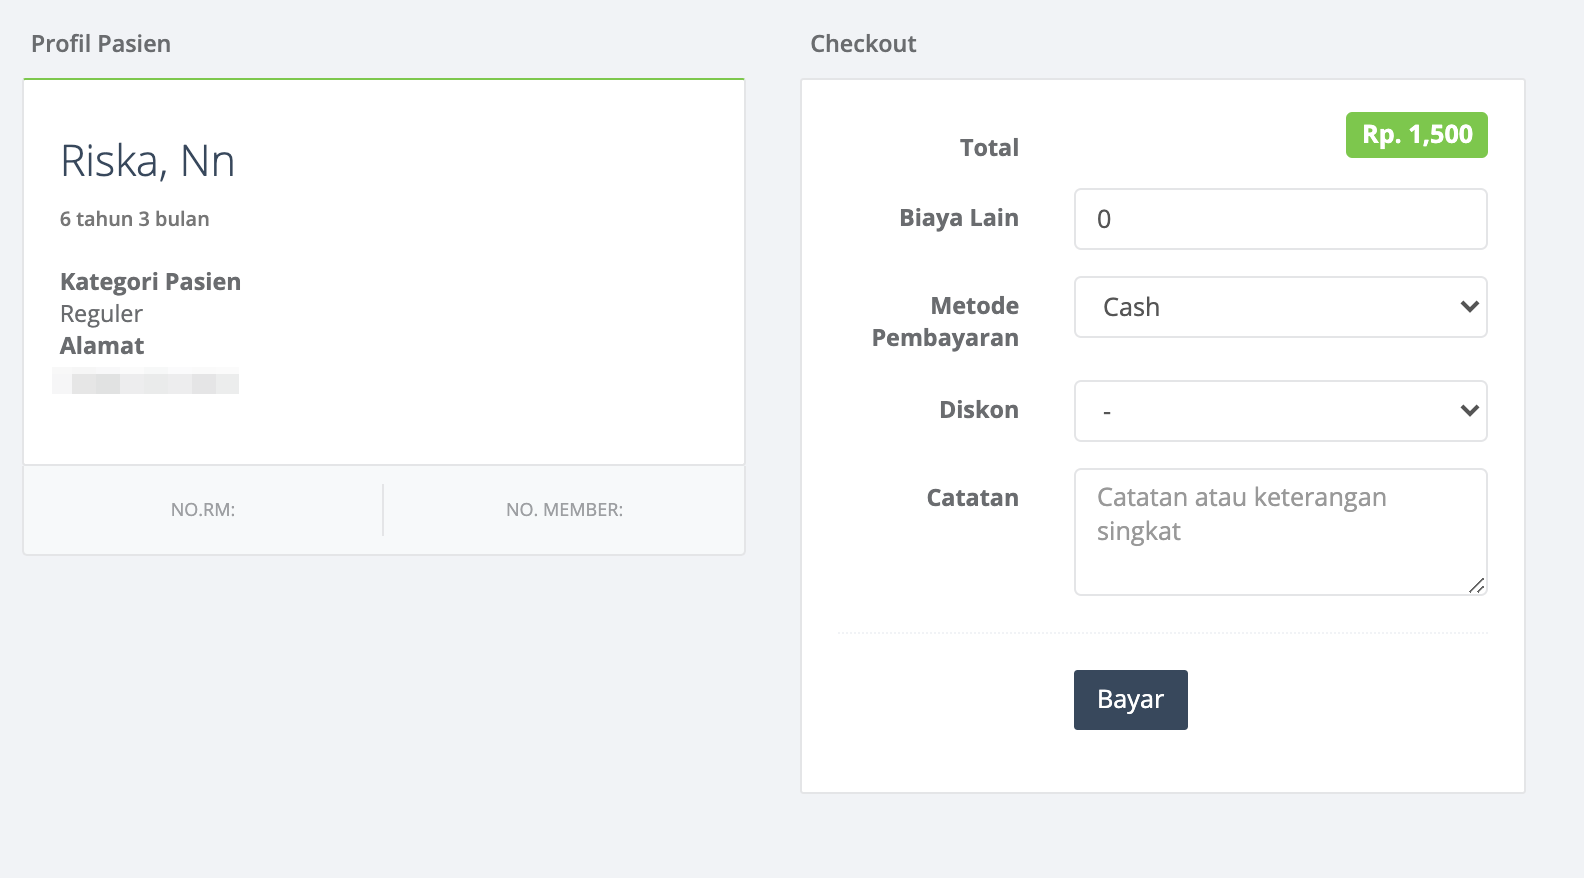Click the green Rp. 1,500 total badge

click(1416, 135)
